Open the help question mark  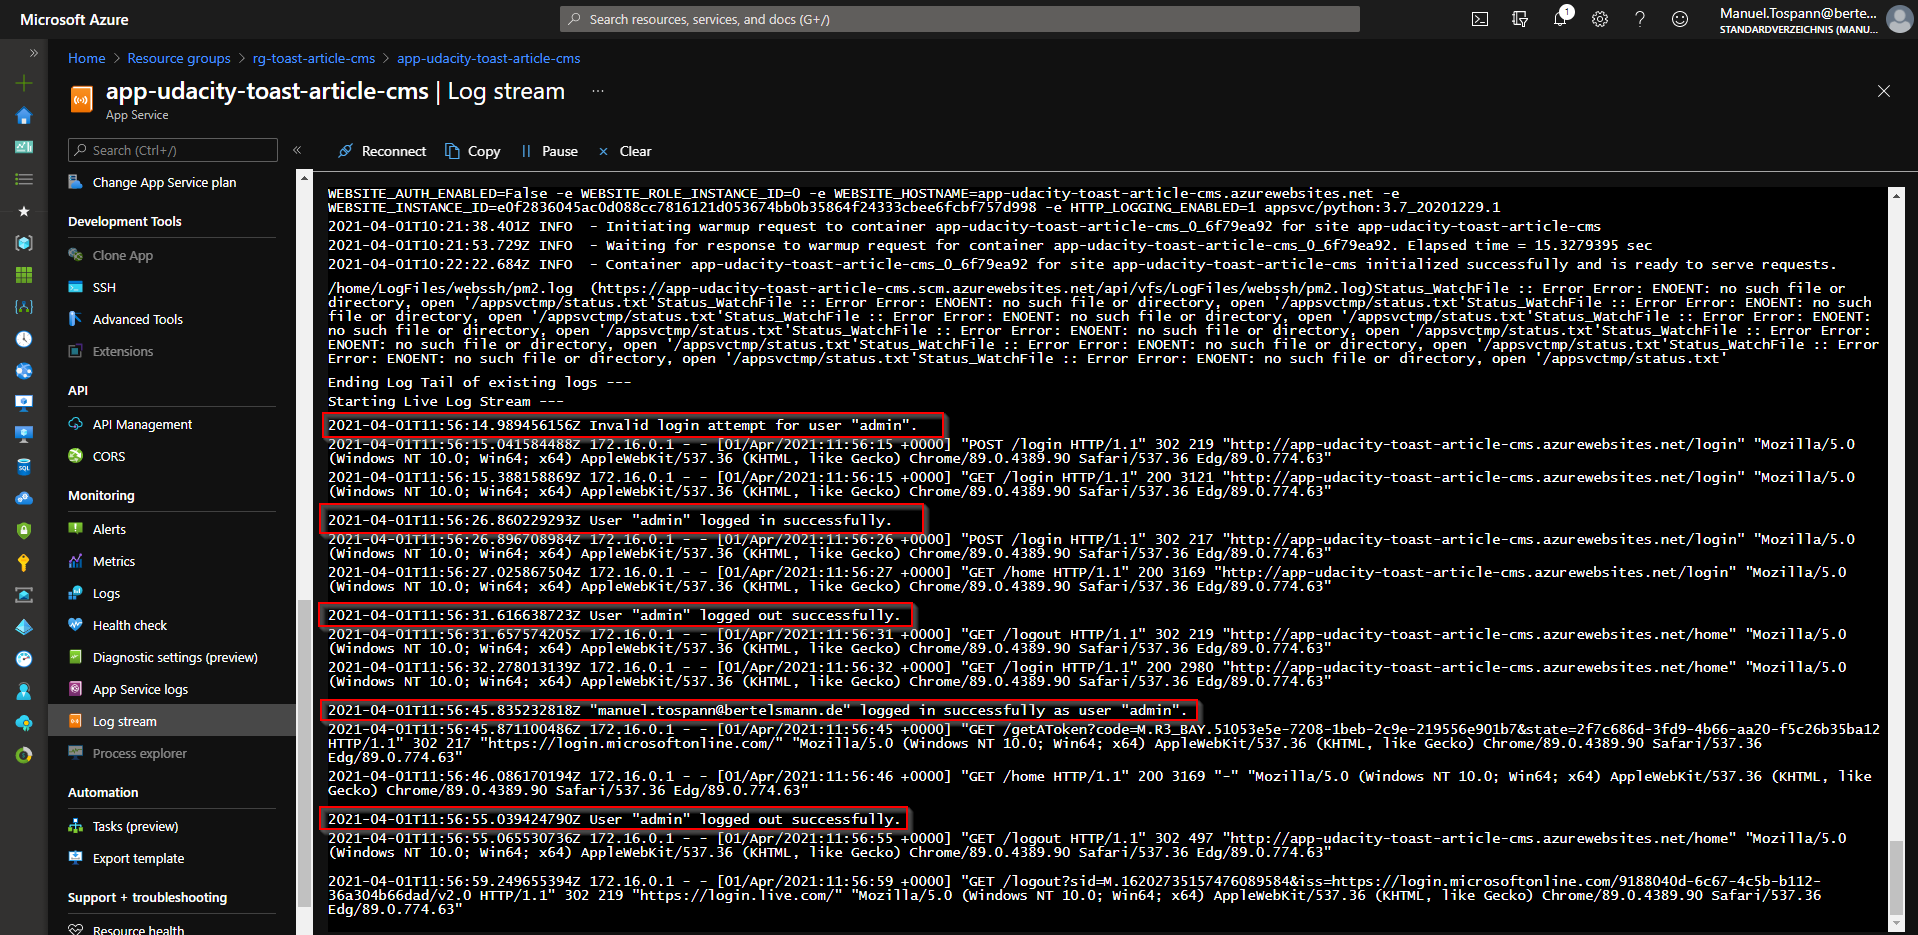tap(1640, 19)
